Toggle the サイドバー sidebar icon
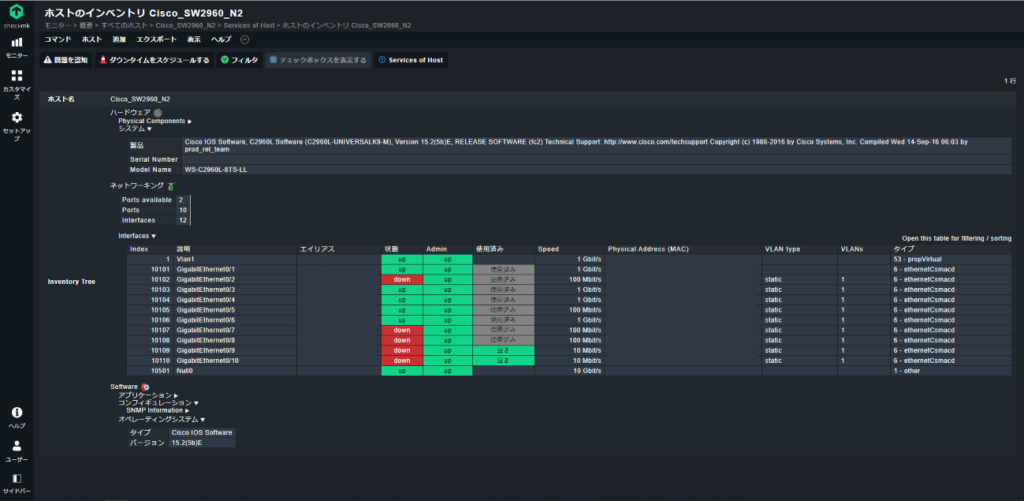1024x501 pixels. (x=17, y=483)
